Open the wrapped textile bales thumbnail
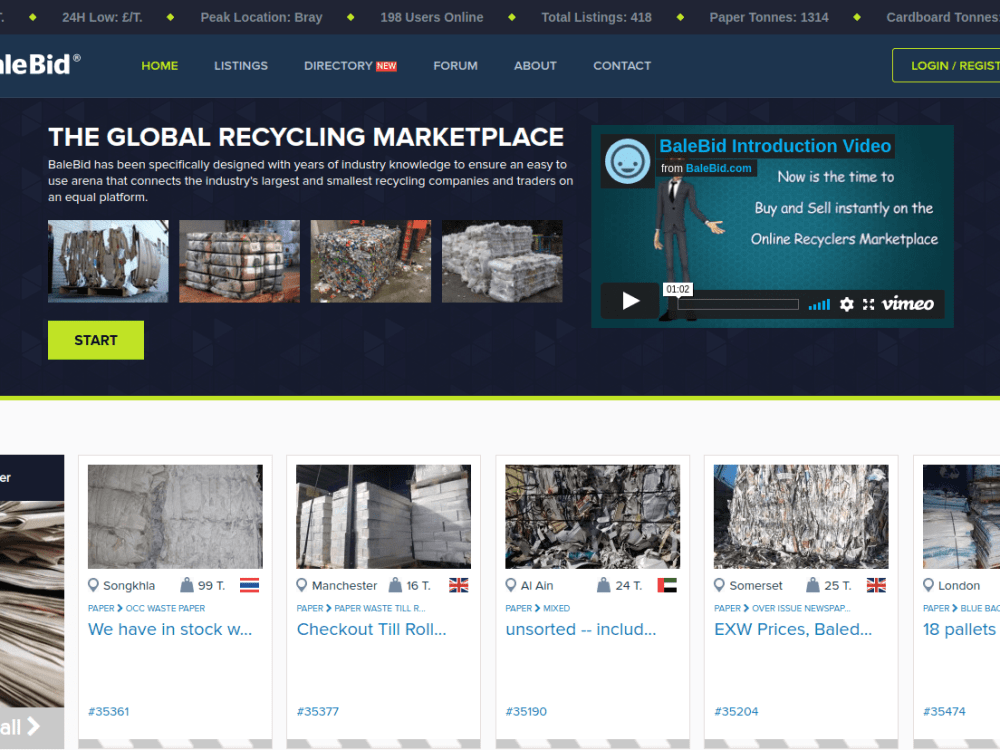This screenshot has height=750, width=1000. coord(239,261)
